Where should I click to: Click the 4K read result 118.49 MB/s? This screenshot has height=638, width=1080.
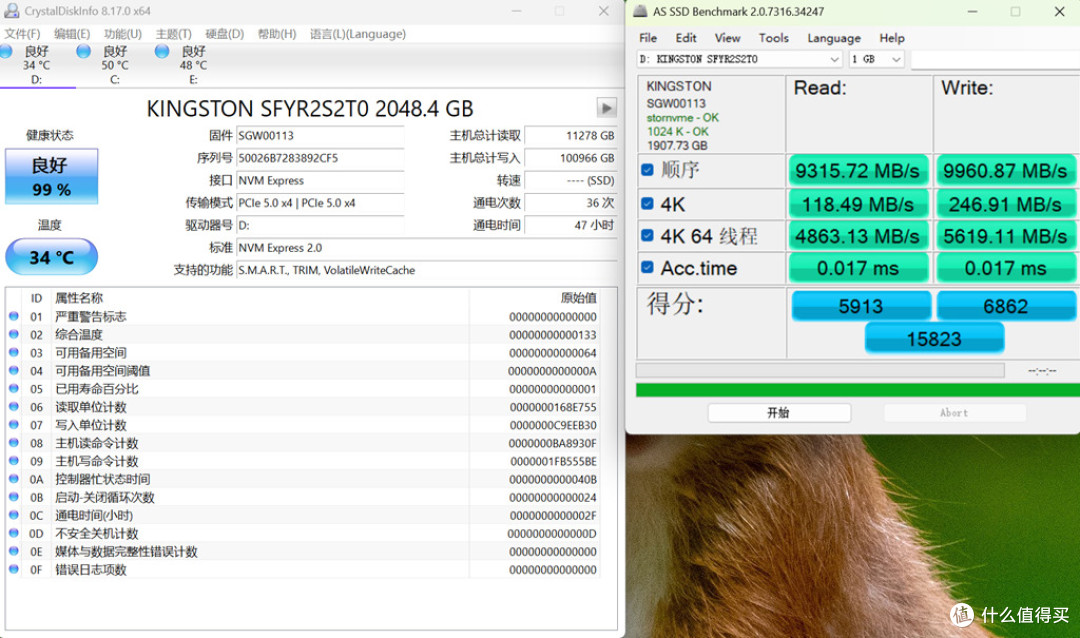pos(858,204)
